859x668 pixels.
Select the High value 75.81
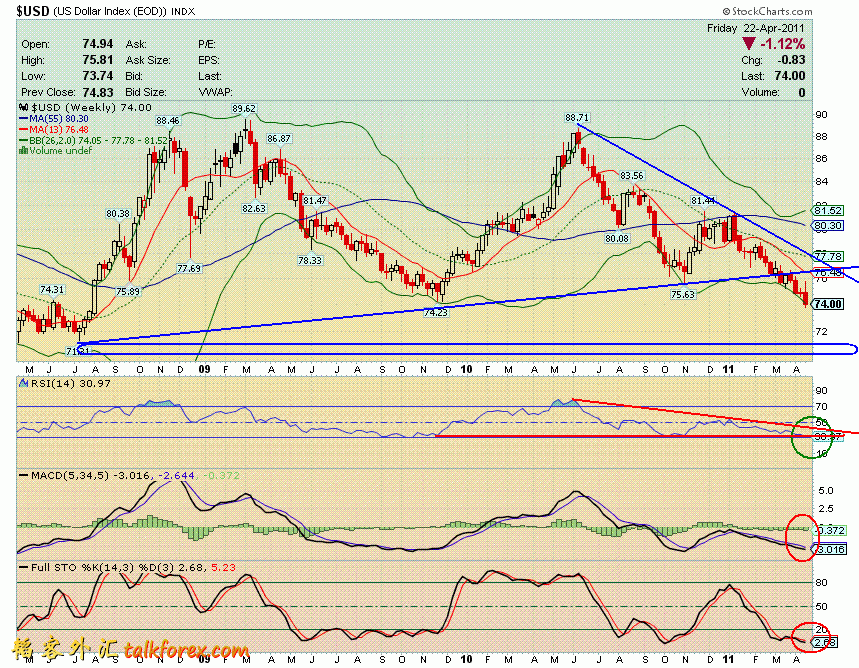pos(98,60)
